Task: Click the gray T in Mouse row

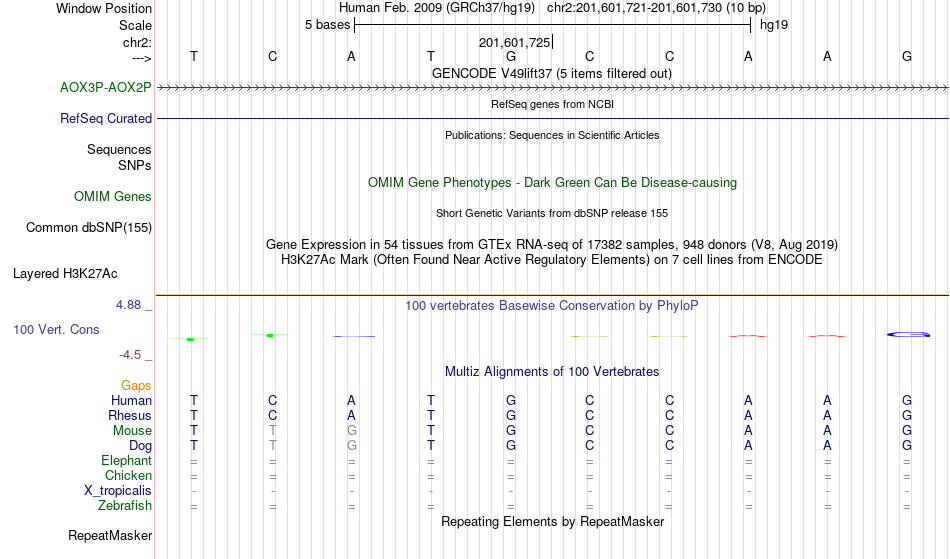Action: click(273, 431)
